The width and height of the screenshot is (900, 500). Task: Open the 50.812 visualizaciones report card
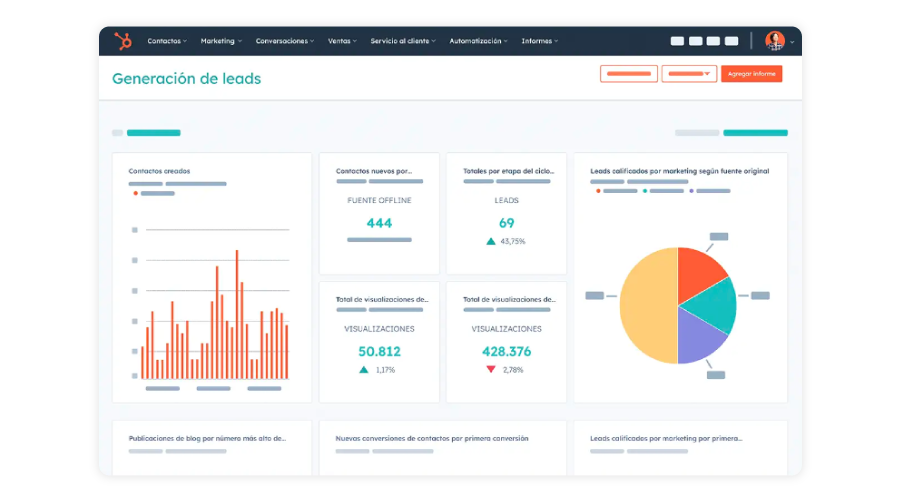tap(379, 342)
